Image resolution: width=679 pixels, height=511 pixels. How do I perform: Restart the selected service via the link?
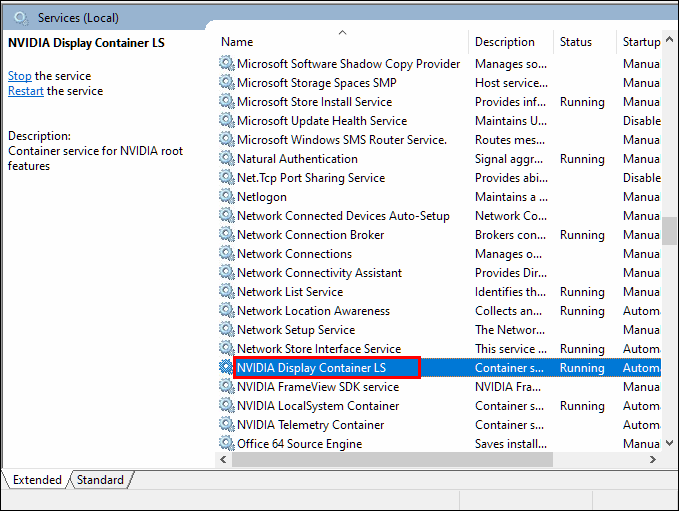pyautogui.click(x=25, y=91)
